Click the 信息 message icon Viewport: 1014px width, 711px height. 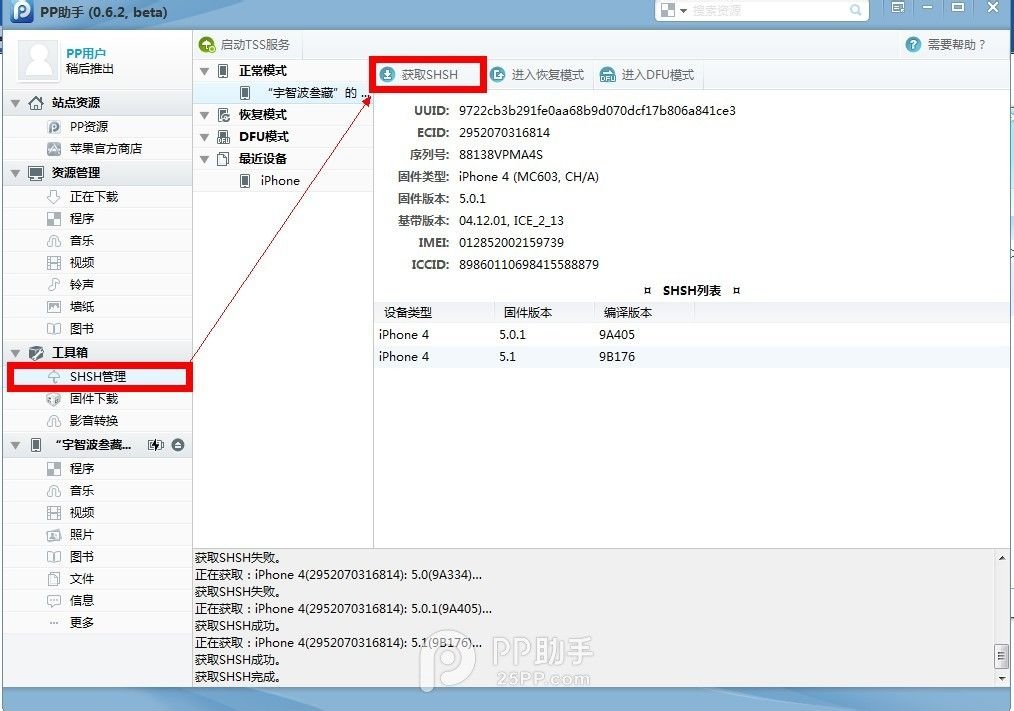pos(54,601)
